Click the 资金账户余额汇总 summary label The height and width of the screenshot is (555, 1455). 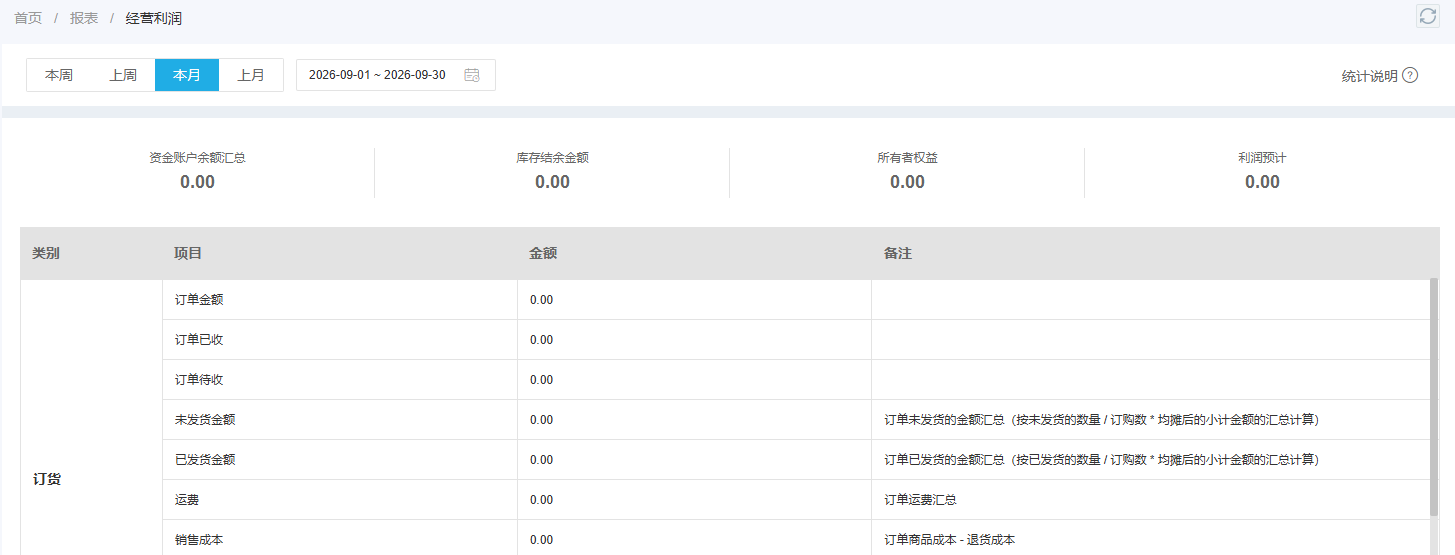click(197, 158)
